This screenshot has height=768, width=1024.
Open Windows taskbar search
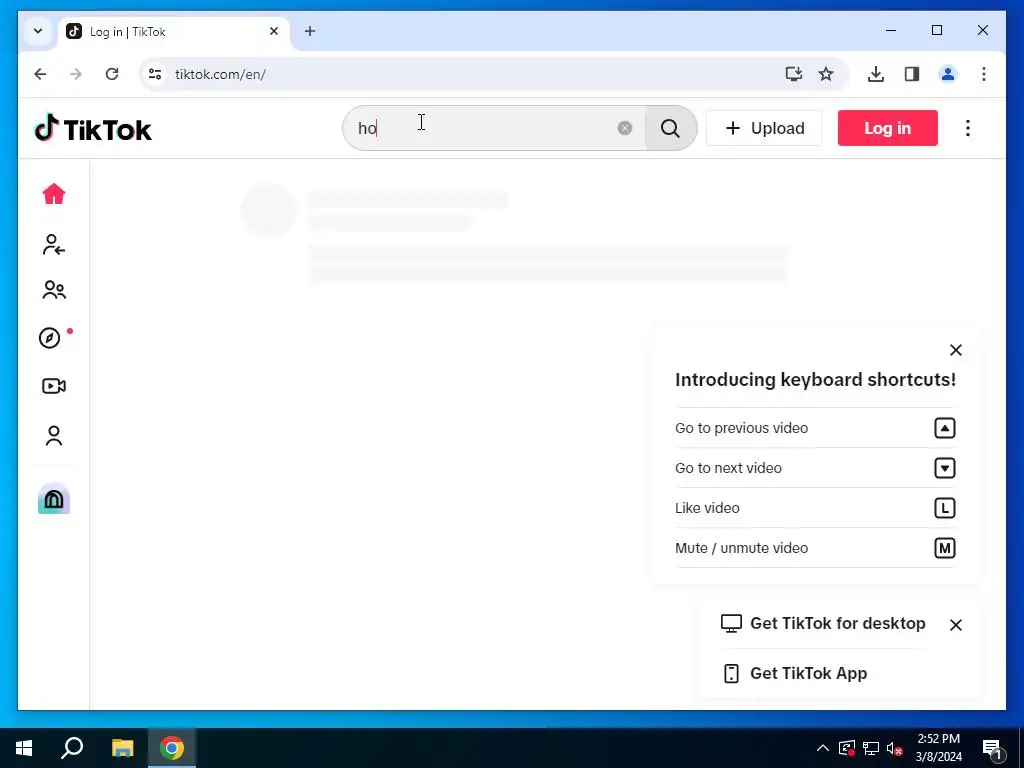pos(72,748)
